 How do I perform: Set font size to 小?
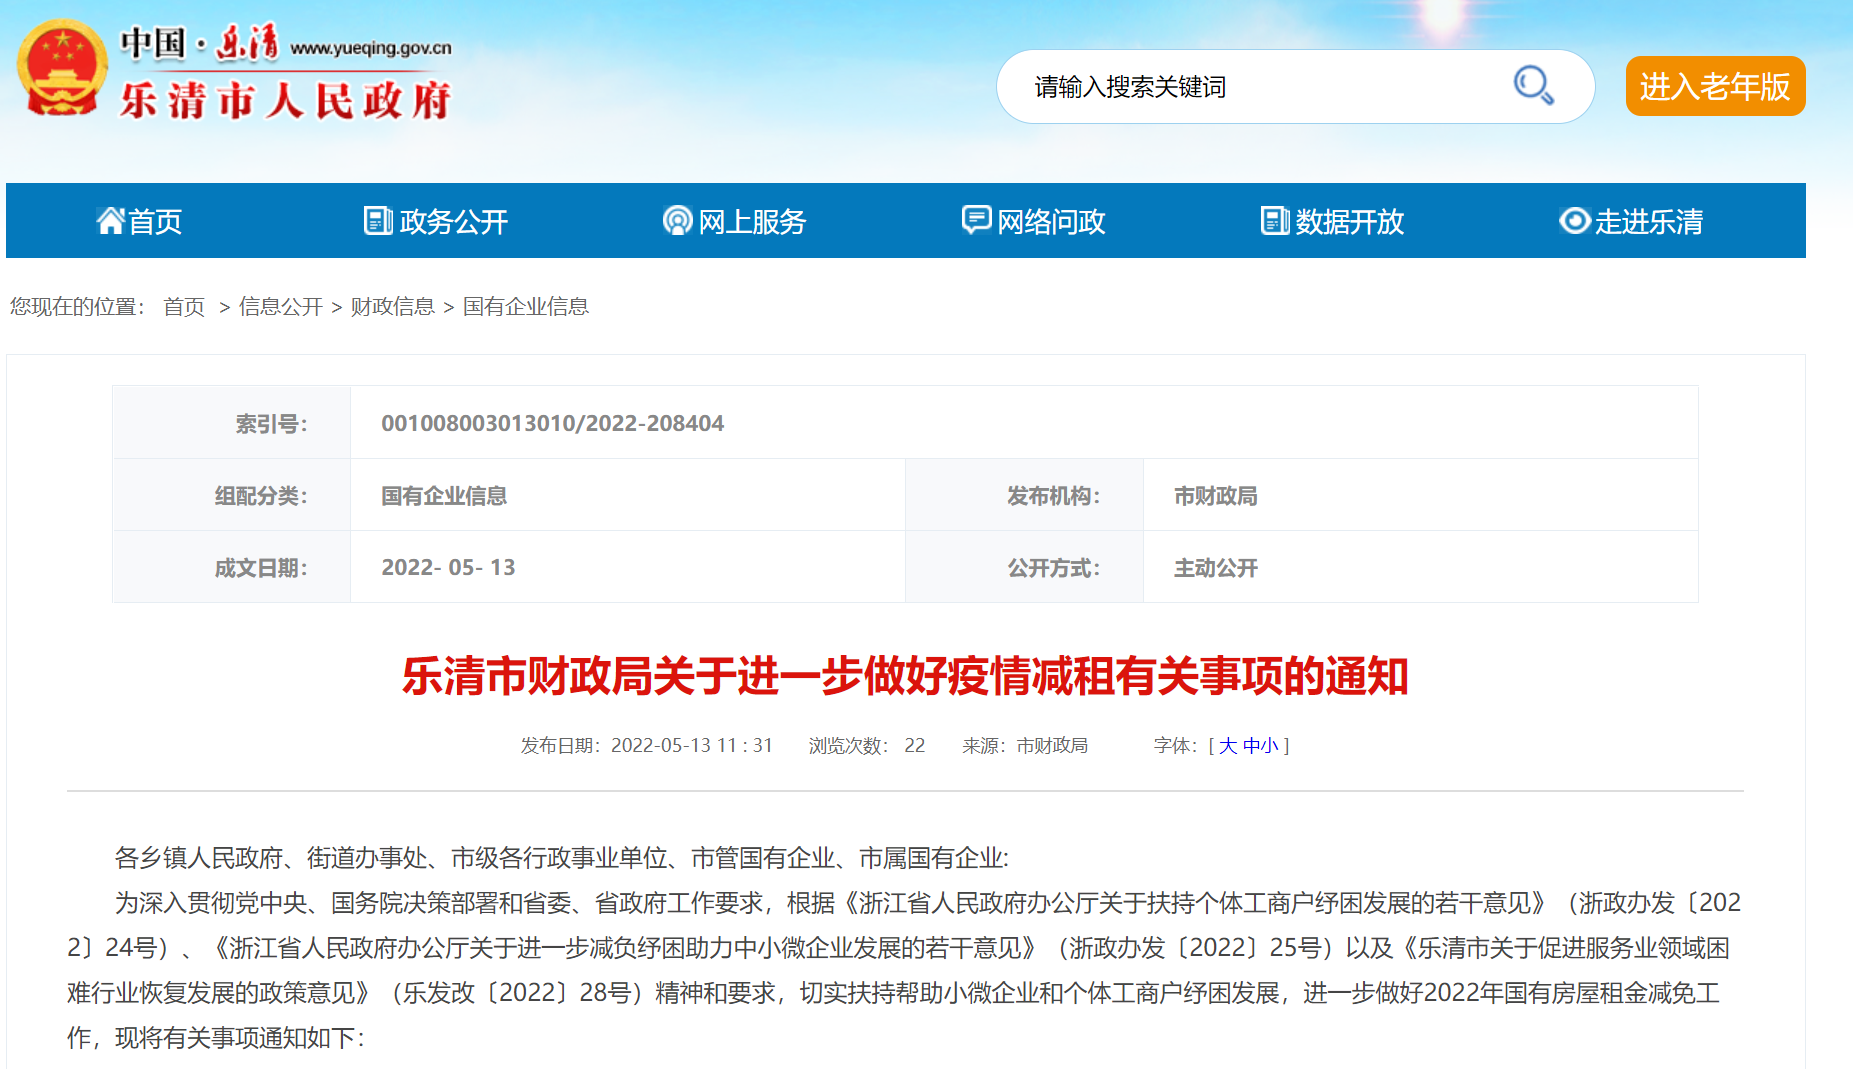(1269, 746)
